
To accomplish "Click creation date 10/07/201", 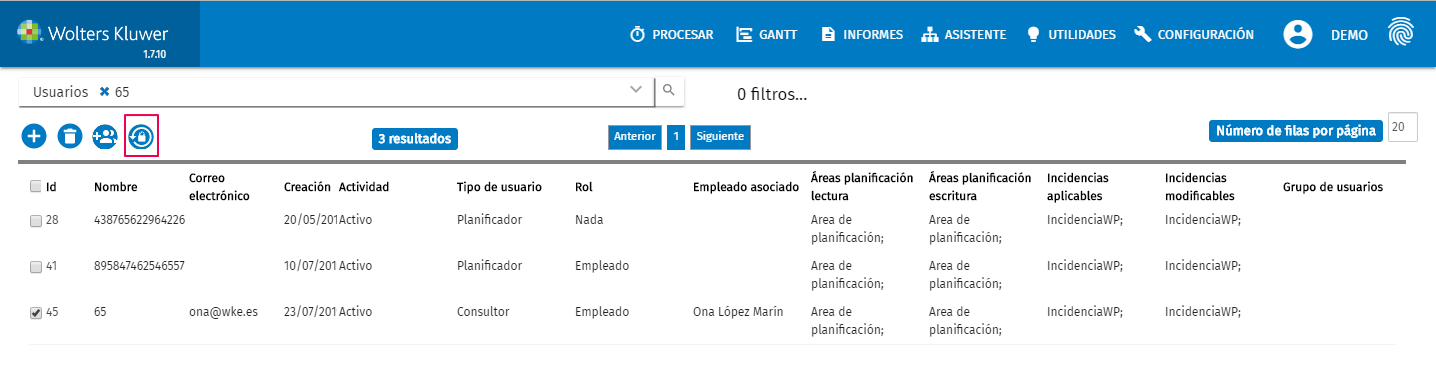I will click(311, 266).
